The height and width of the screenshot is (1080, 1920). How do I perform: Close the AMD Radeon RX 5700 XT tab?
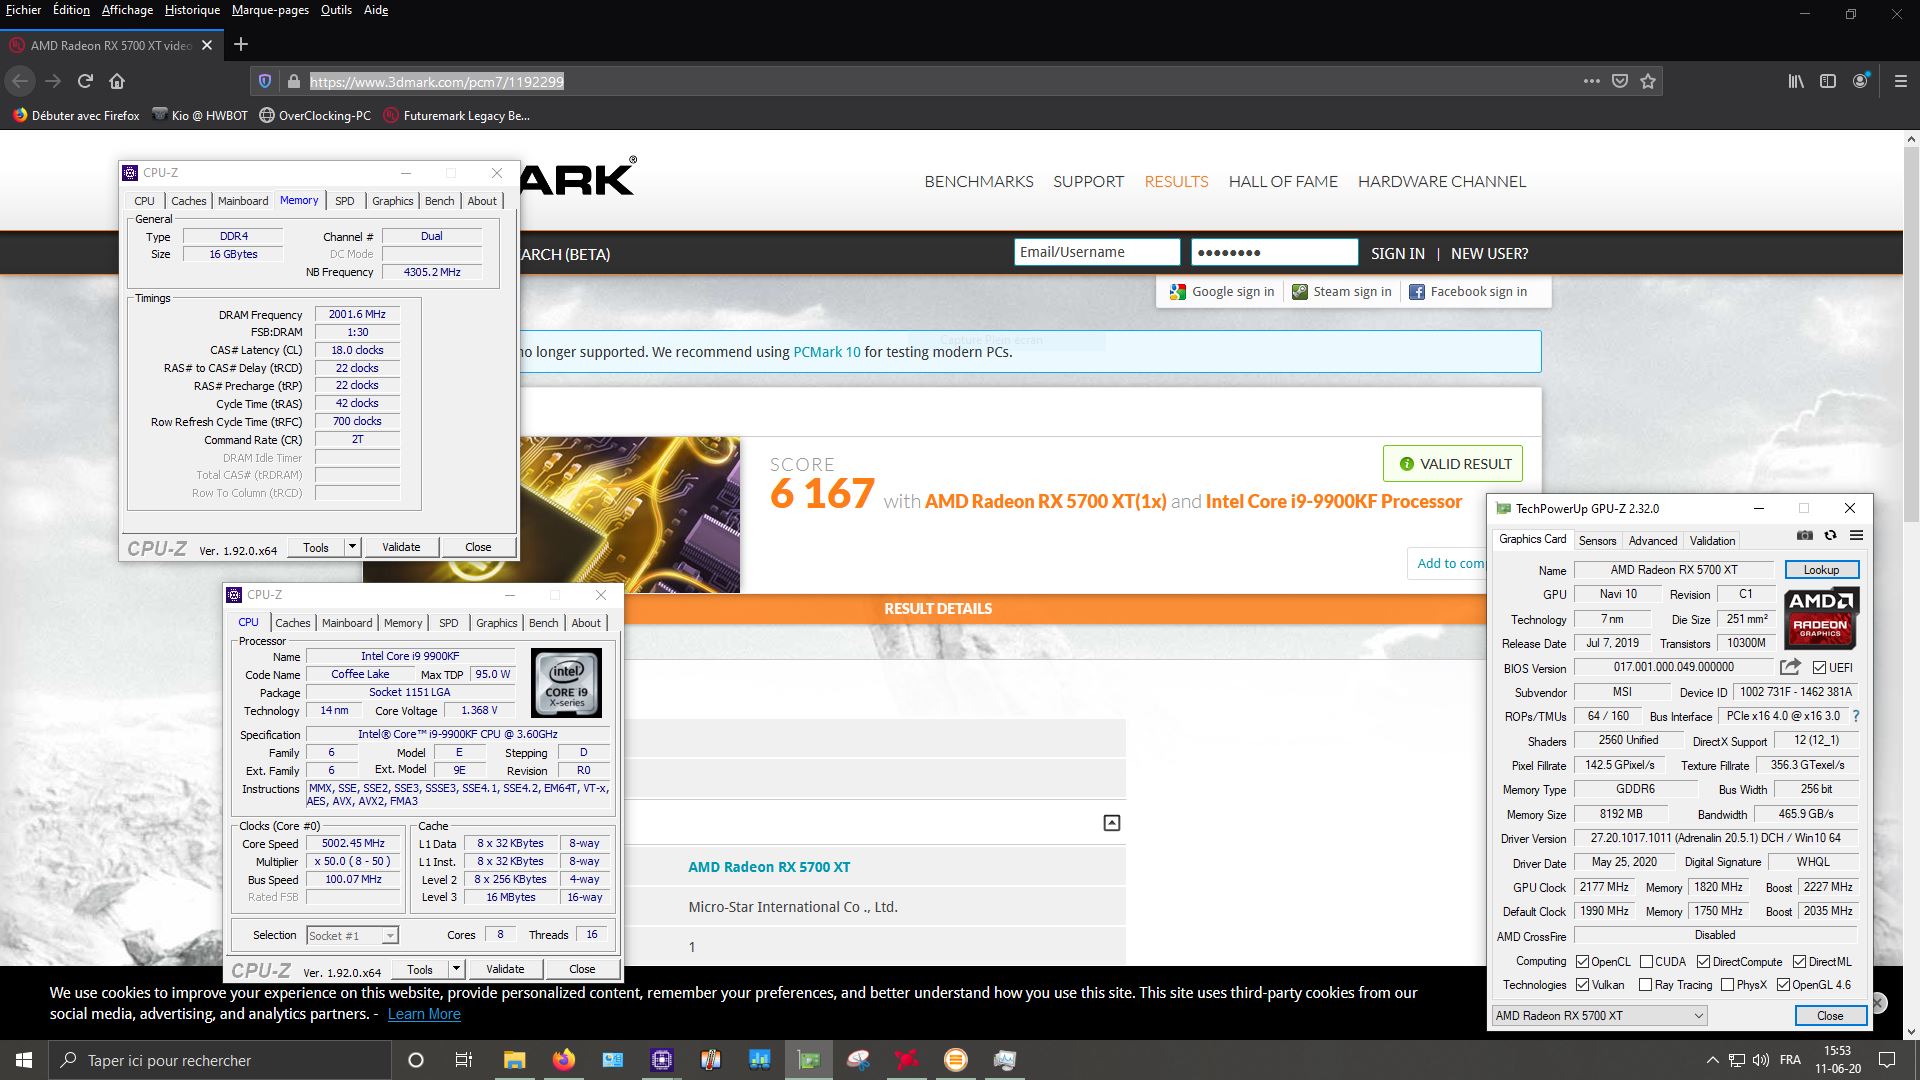click(207, 45)
